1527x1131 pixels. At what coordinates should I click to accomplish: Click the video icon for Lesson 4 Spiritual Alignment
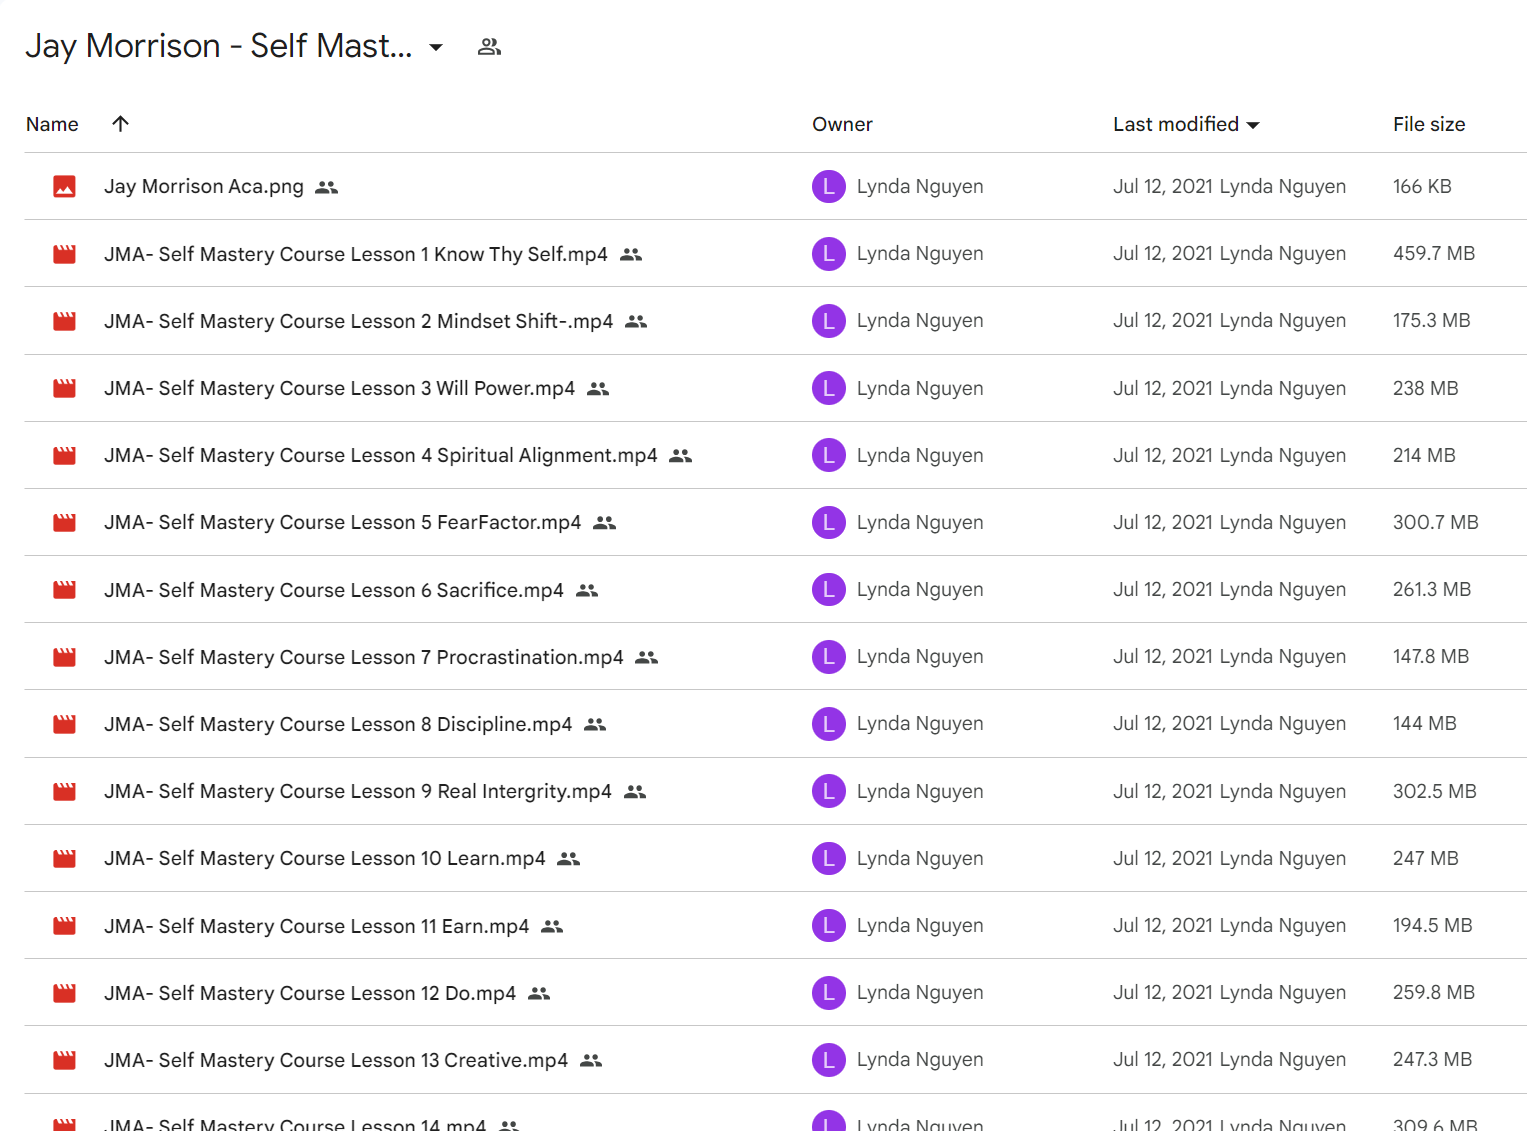[65, 455]
